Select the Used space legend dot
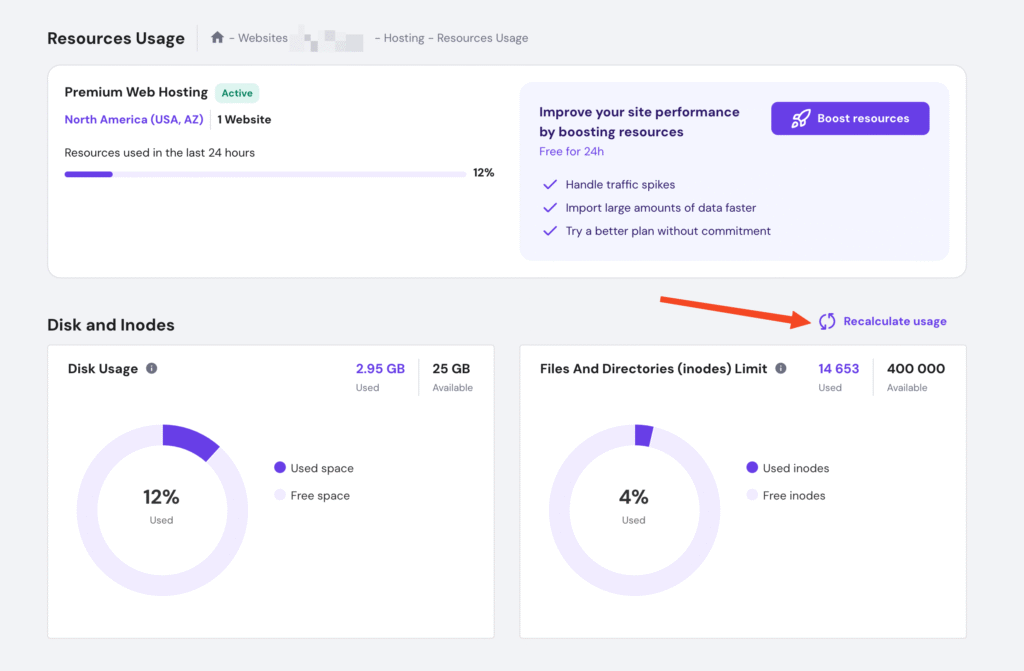 [280, 468]
